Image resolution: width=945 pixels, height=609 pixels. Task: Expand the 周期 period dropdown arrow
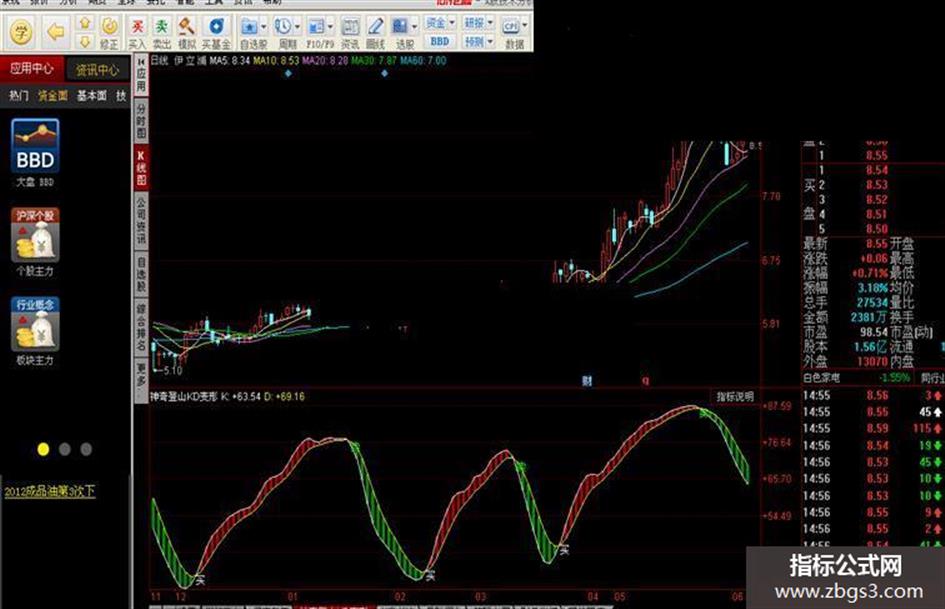tap(297, 27)
